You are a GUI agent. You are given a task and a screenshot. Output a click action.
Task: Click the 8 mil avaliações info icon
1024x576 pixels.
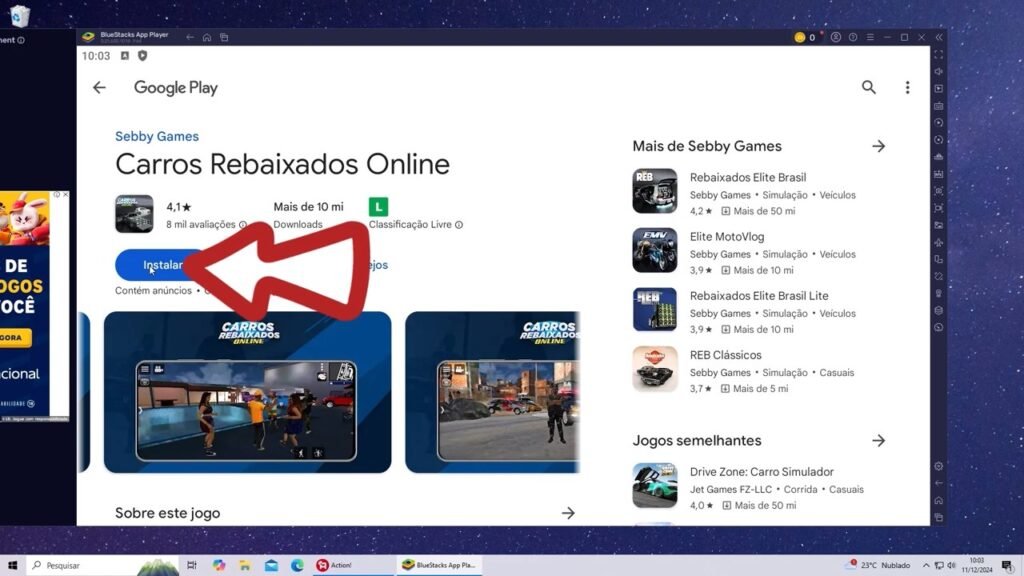click(x=243, y=225)
